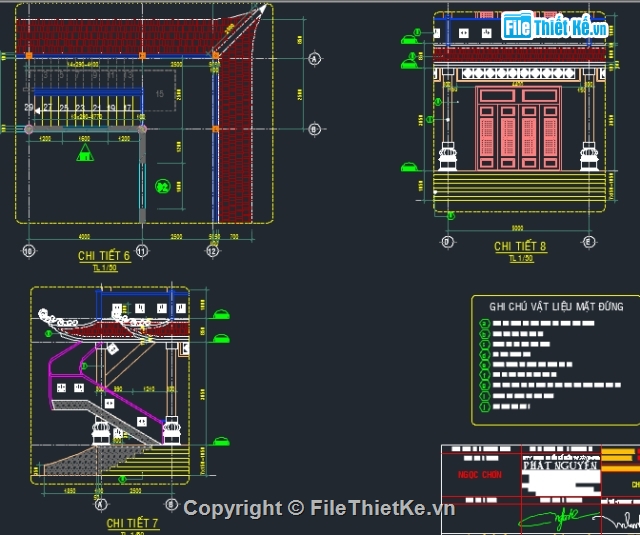Click the 700 dimension below detail 6

pyautogui.click(x=234, y=237)
